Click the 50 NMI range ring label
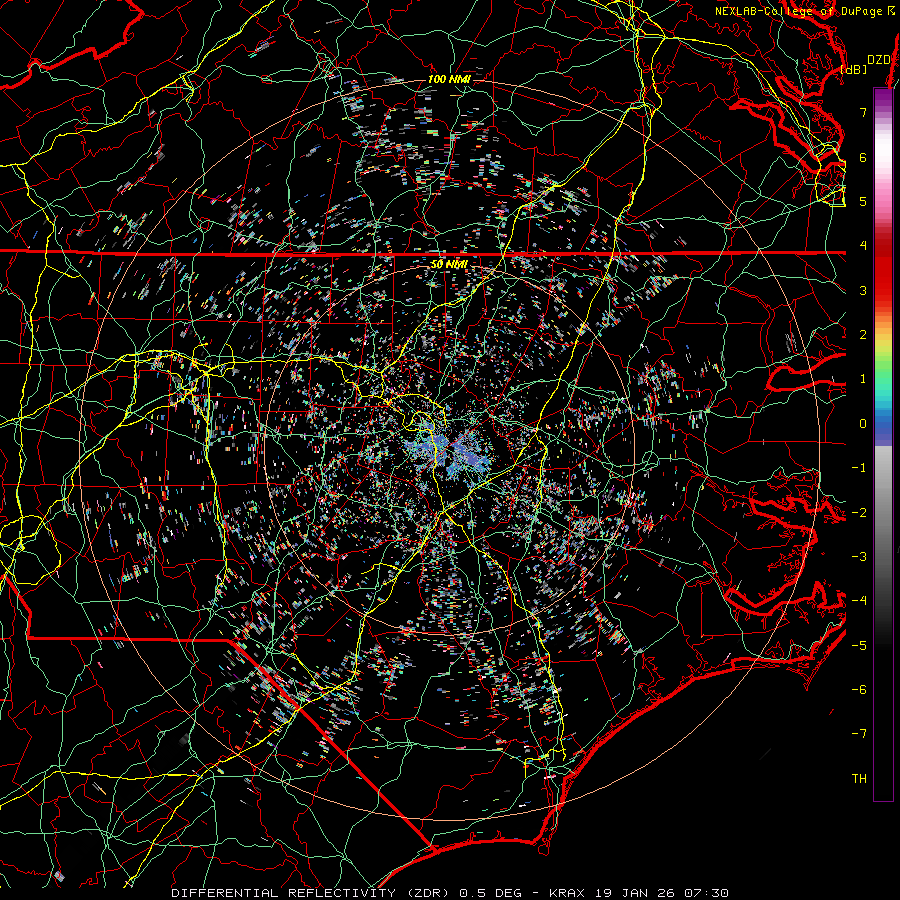The image size is (900, 900). (449, 265)
